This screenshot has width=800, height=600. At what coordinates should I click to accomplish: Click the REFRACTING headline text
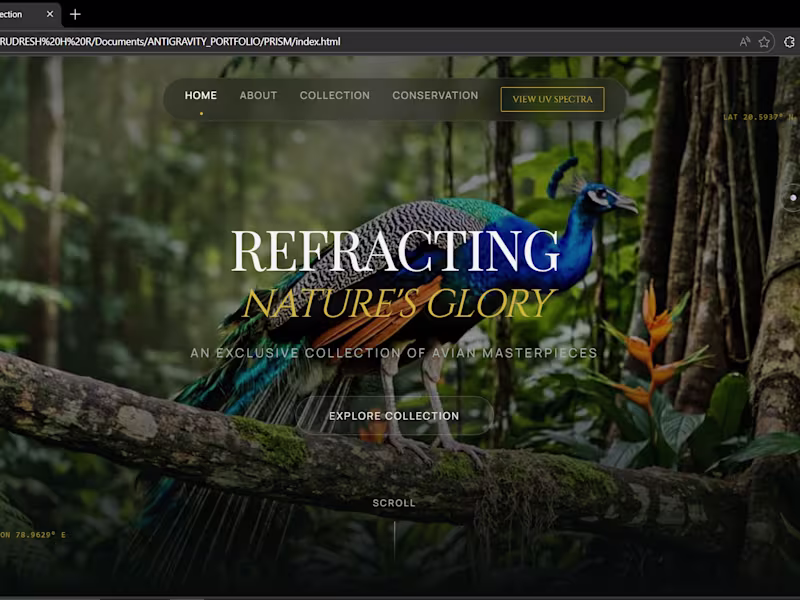[395, 251]
